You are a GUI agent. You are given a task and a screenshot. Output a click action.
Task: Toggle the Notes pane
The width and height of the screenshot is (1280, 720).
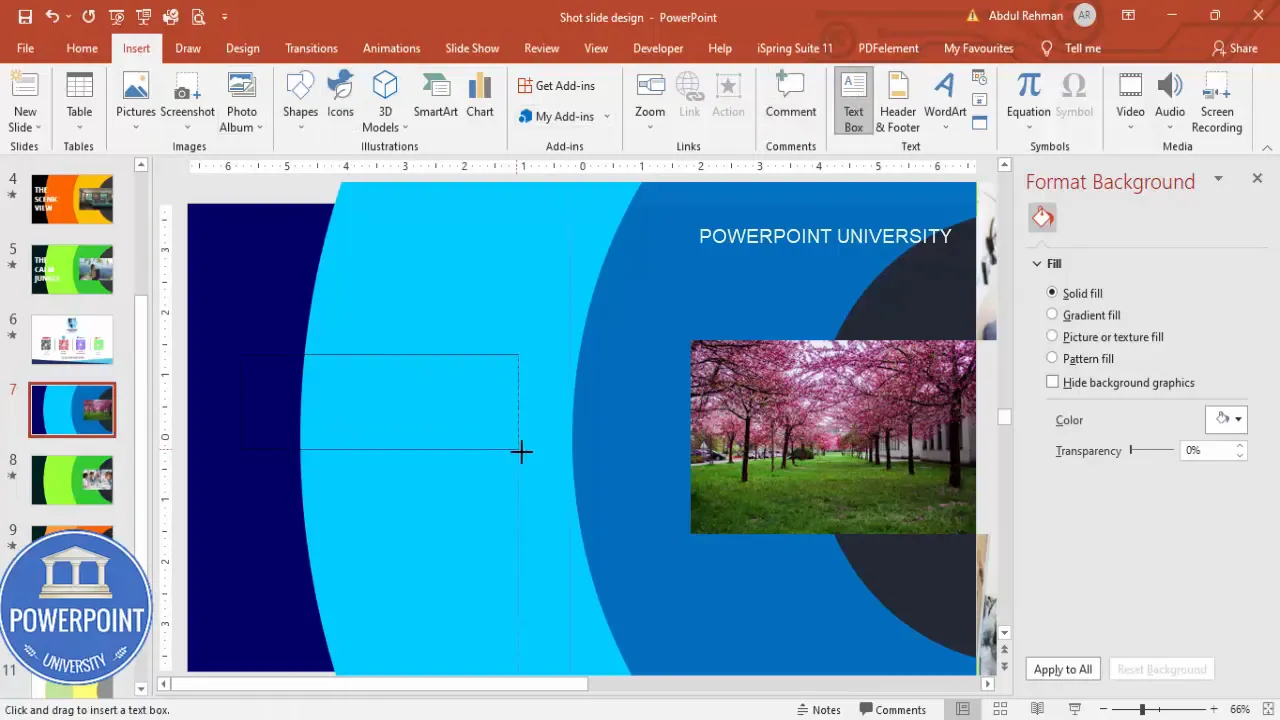click(x=818, y=709)
